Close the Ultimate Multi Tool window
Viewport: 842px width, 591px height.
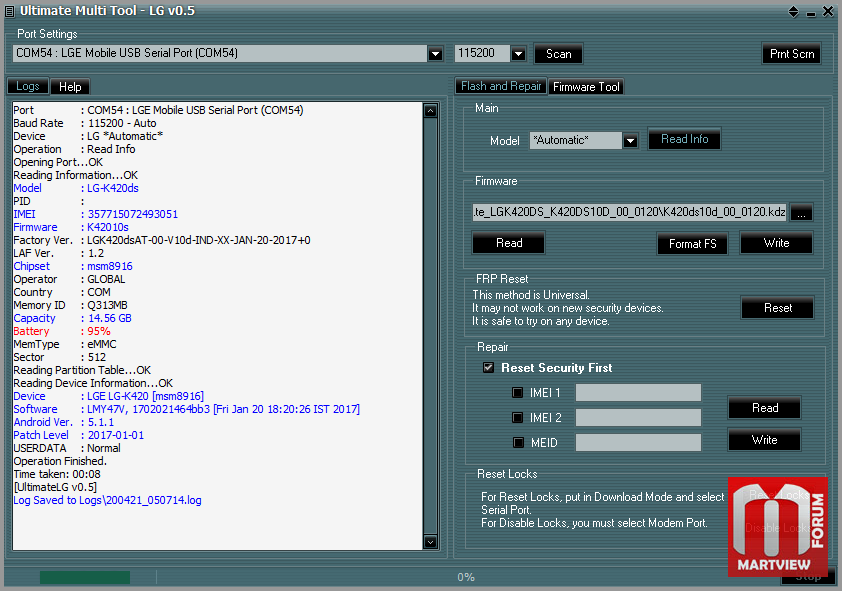828,11
